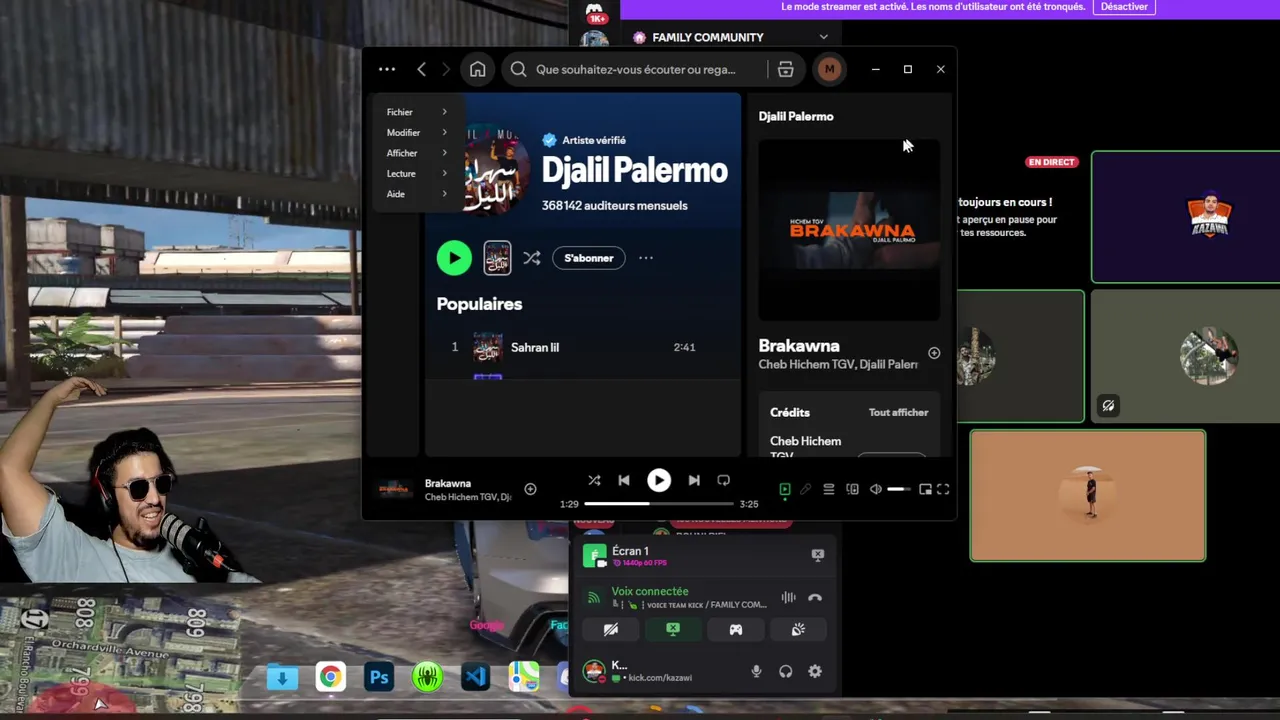Open Google Chrome from the dock
Image resolution: width=1280 pixels, height=720 pixels.
click(330, 677)
